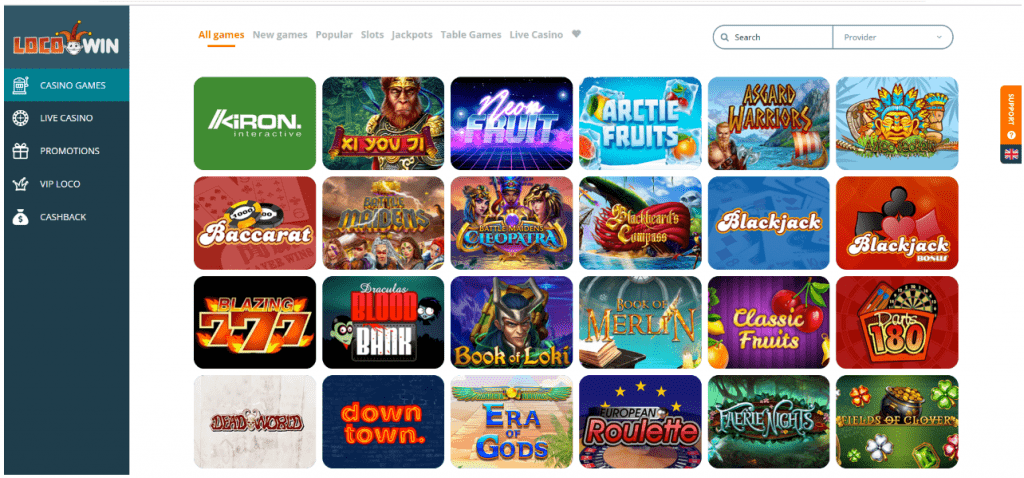Click the search magnifier icon
This screenshot has height=478, width=1024.
pos(724,37)
